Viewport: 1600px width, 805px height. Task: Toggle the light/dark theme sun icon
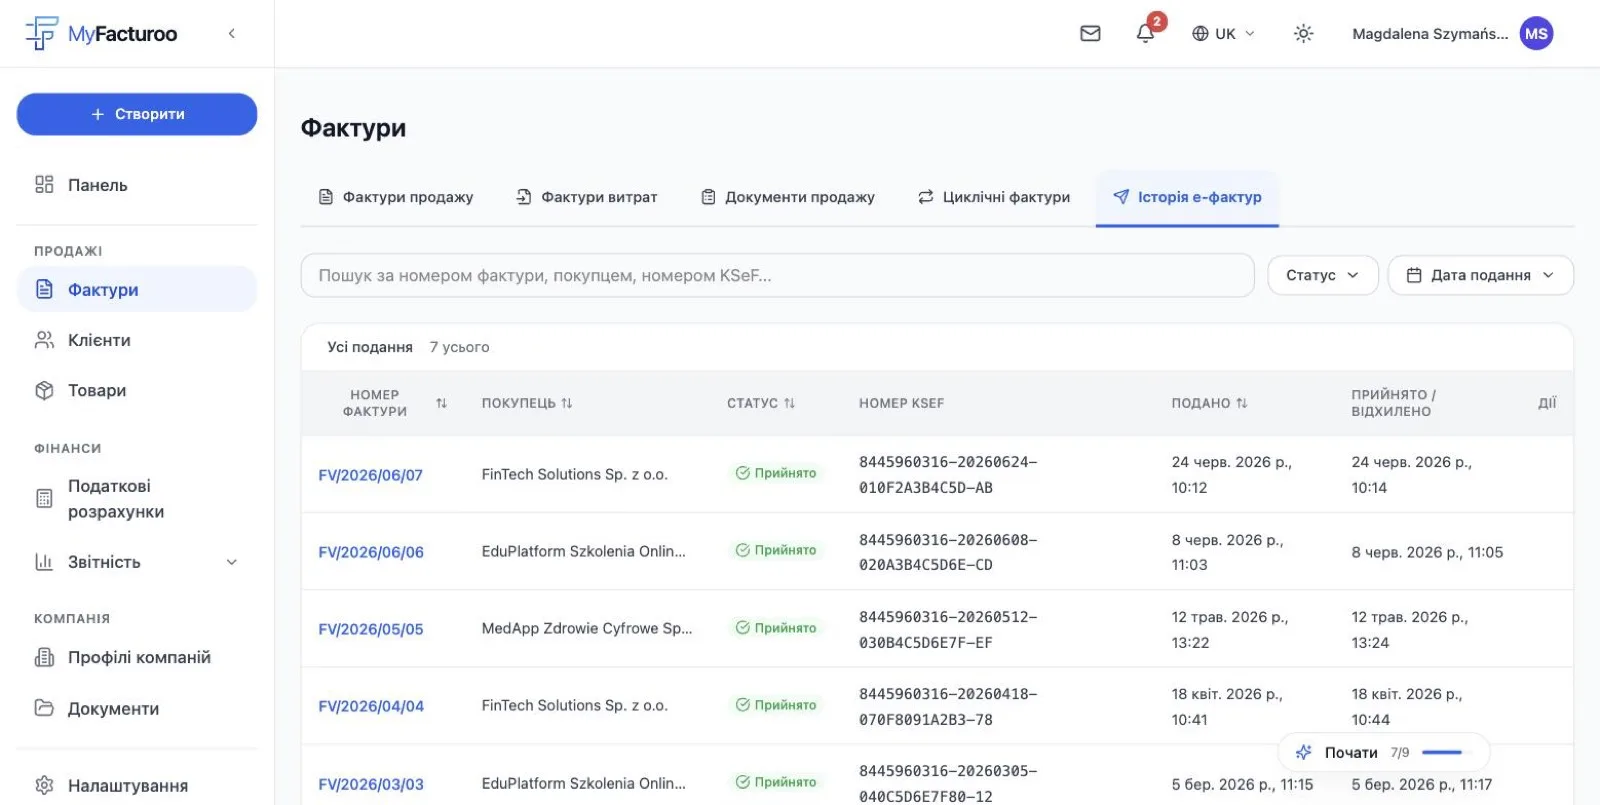[1303, 33]
